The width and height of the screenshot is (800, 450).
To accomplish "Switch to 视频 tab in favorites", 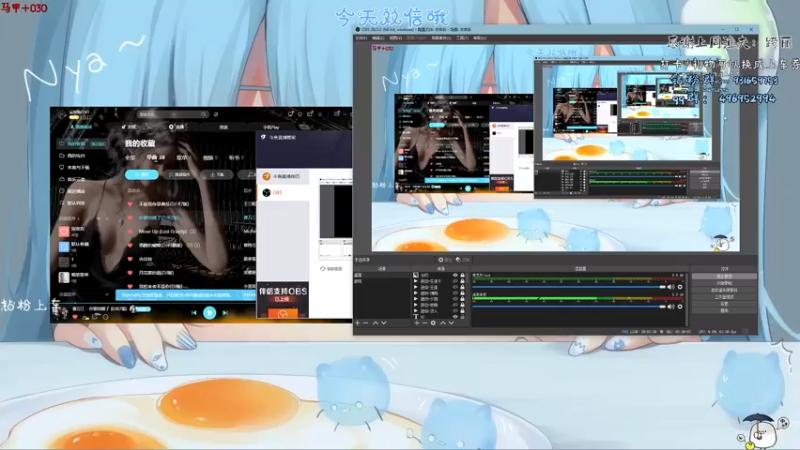I will coord(210,158).
